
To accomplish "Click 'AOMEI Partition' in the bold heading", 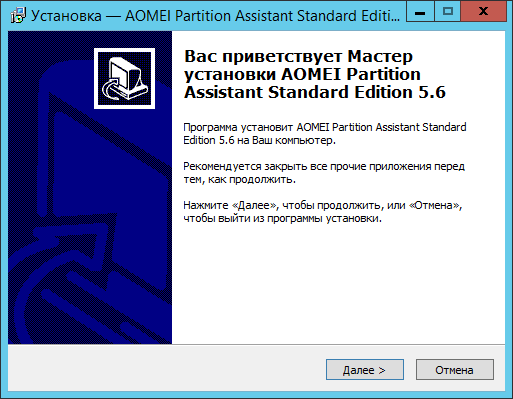I will click(351, 74).
